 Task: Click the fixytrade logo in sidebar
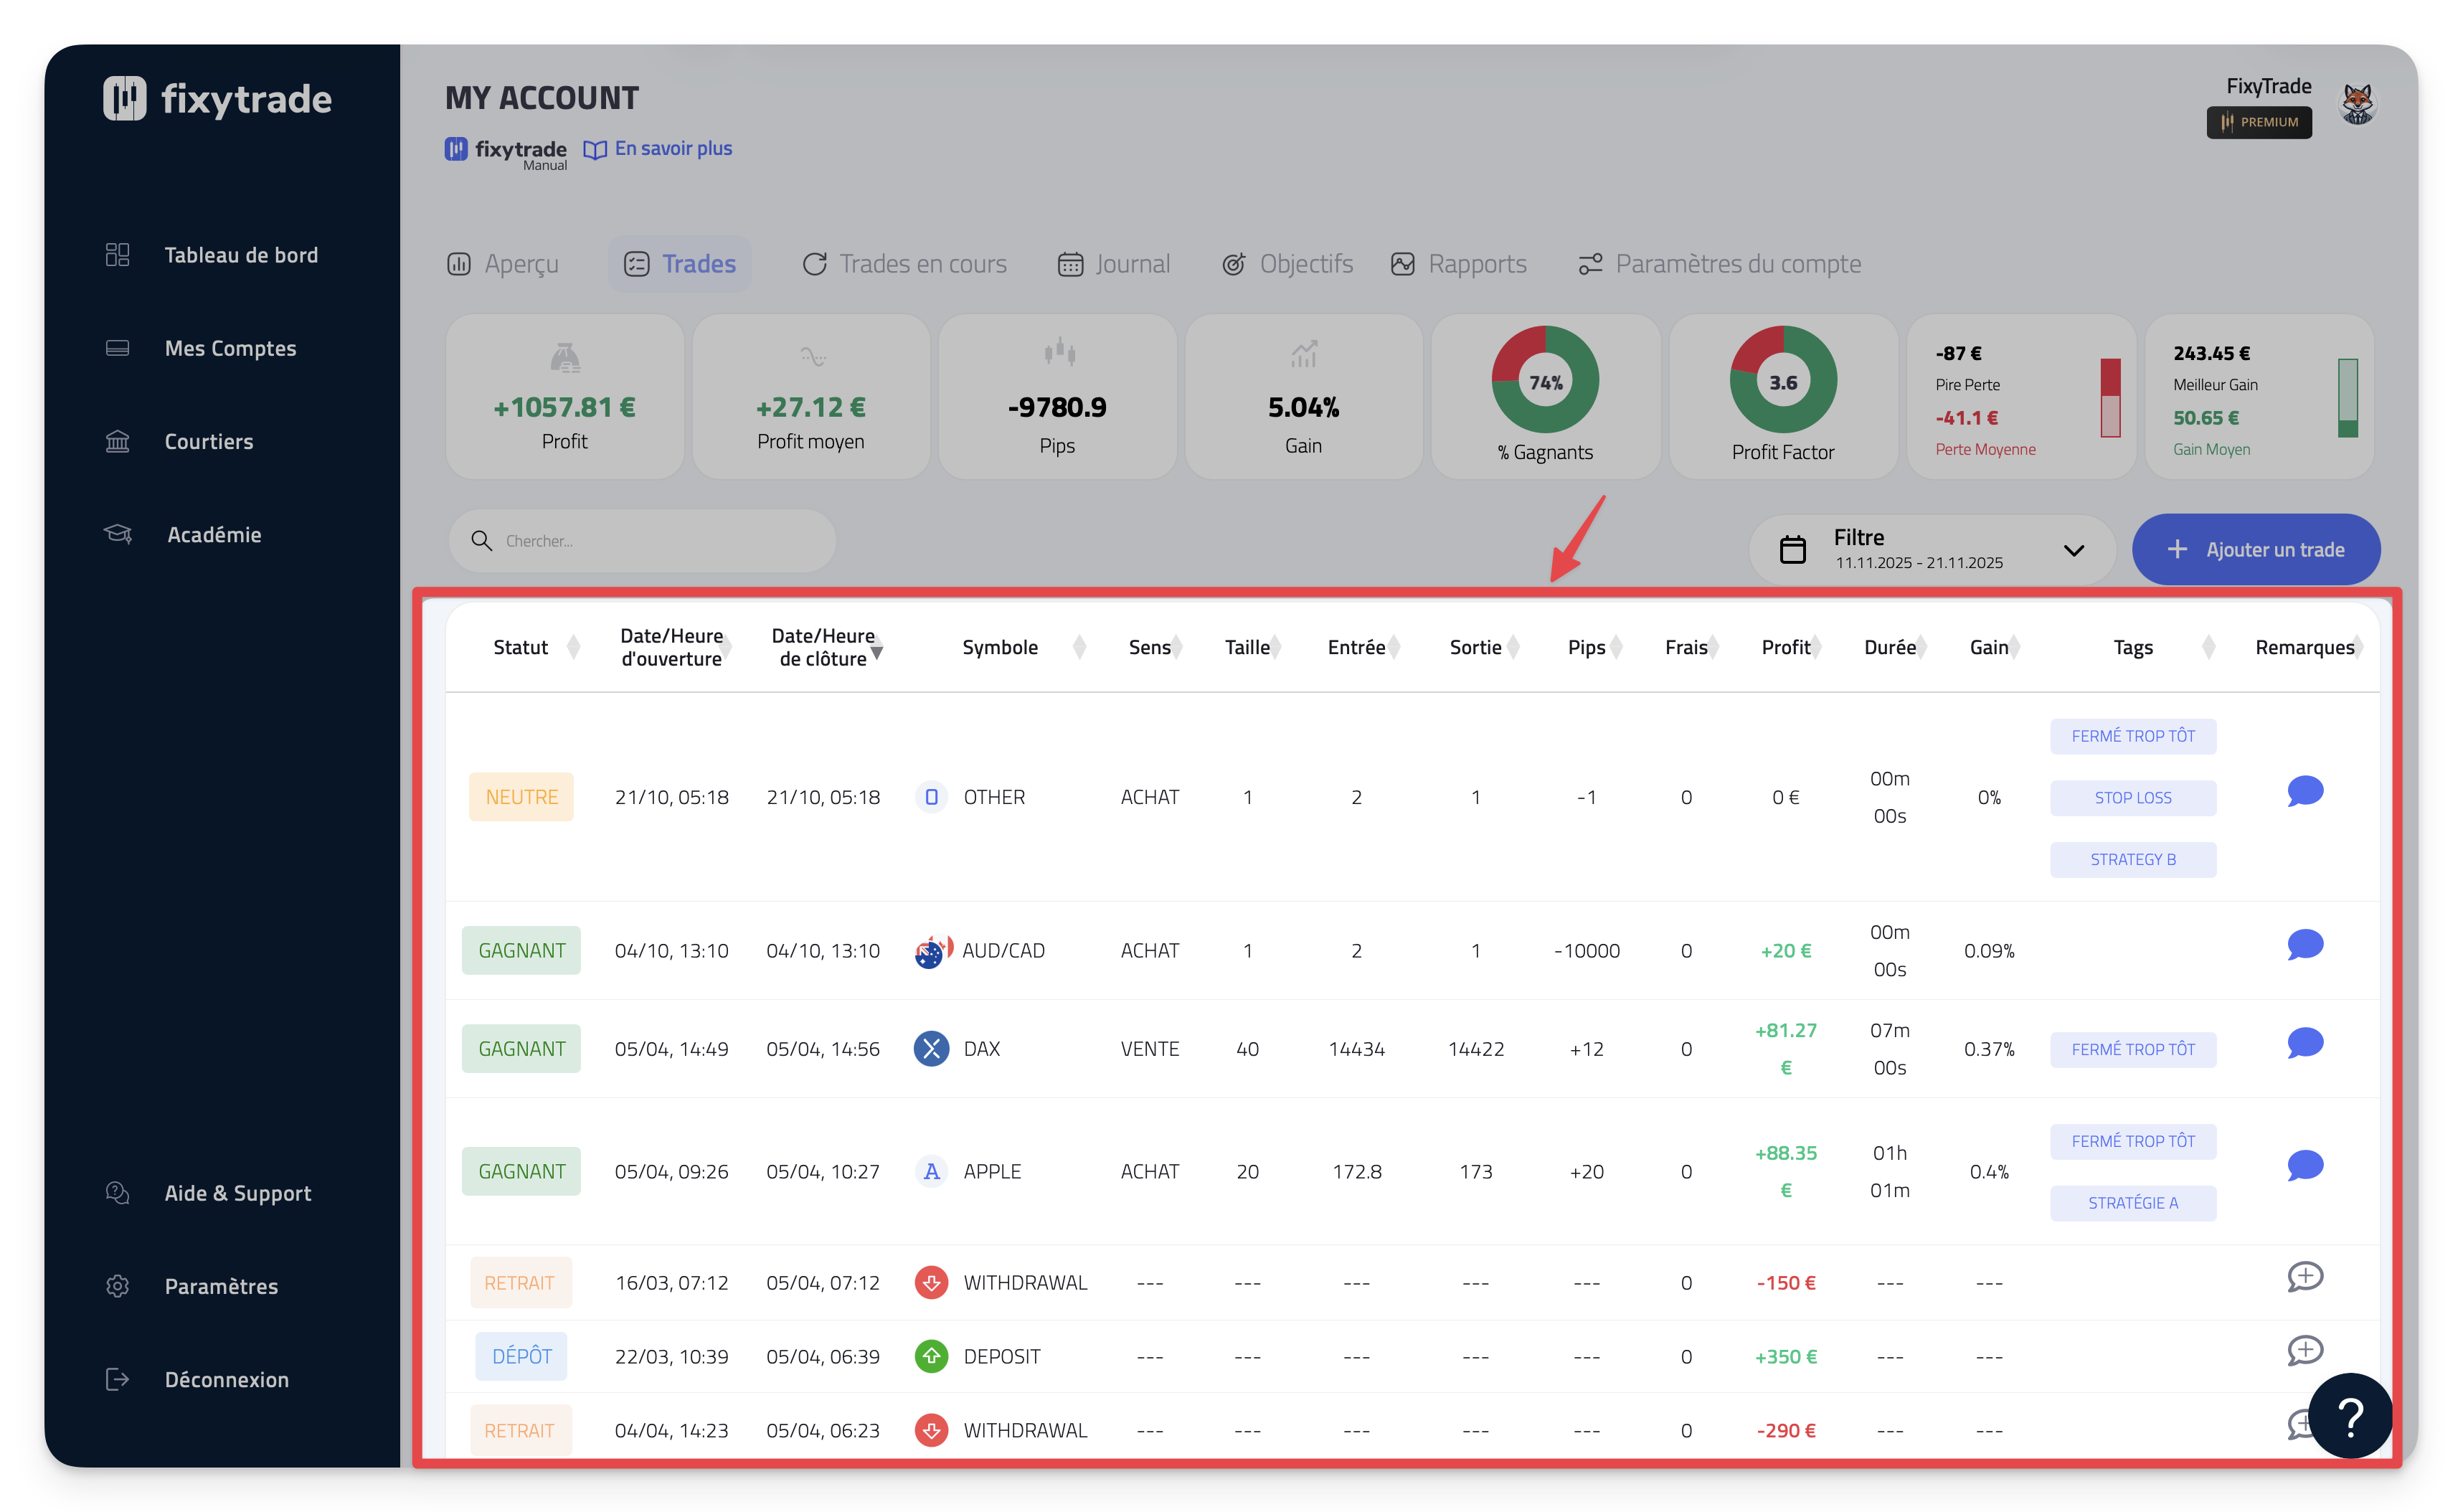(x=217, y=99)
